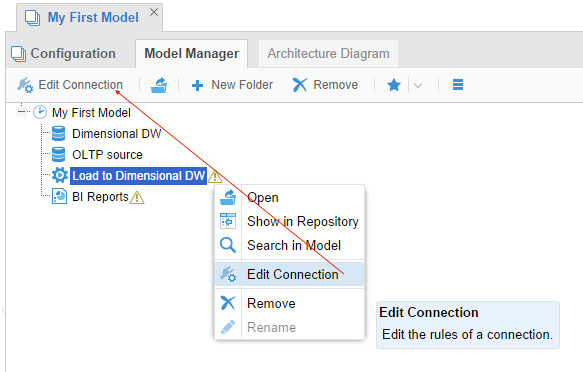The width and height of the screenshot is (583, 372).
Task: Click the X remove icon in context menu
Action: 228,303
